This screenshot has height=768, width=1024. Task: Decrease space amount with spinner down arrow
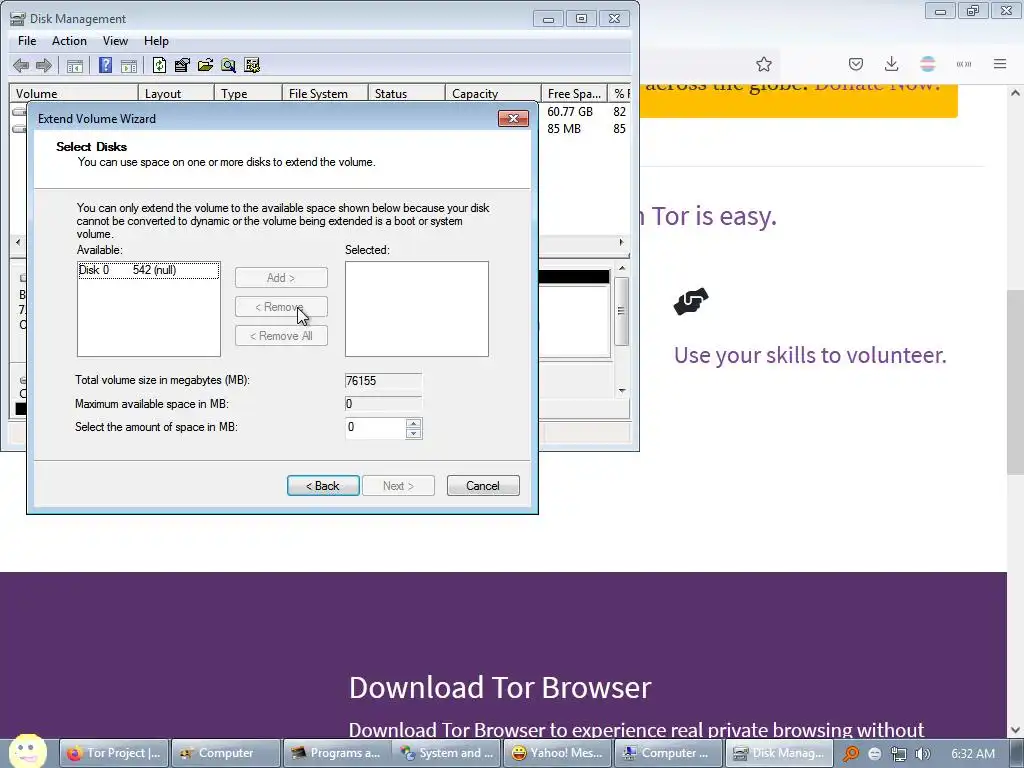pyautogui.click(x=413, y=434)
